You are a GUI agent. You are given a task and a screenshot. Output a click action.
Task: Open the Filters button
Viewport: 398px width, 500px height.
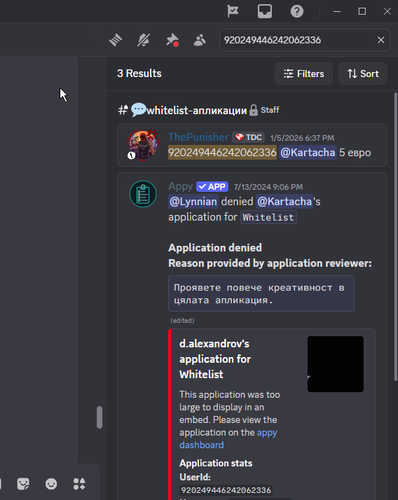pyautogui.click(x=304, y=74)
